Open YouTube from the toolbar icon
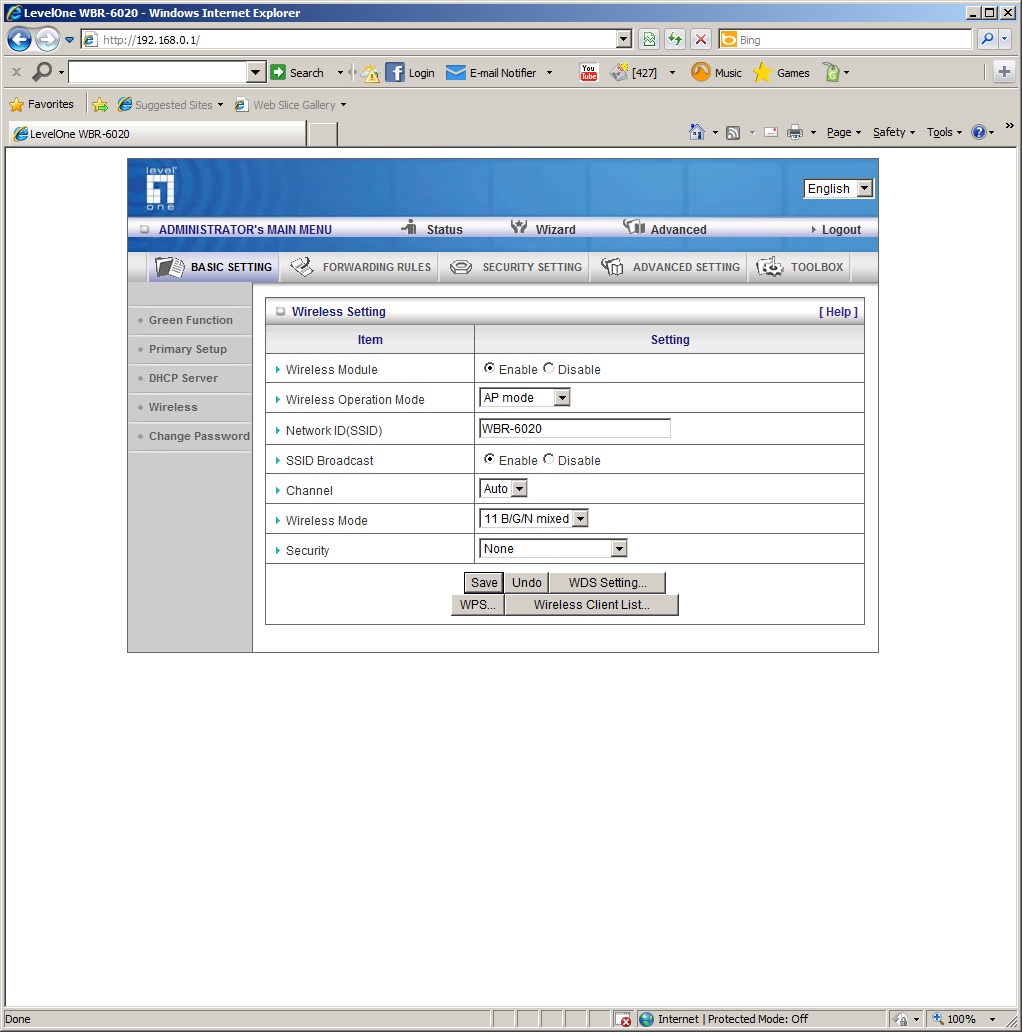Viewport: 1022px width, 1032px height. click(x=588, y=72)
